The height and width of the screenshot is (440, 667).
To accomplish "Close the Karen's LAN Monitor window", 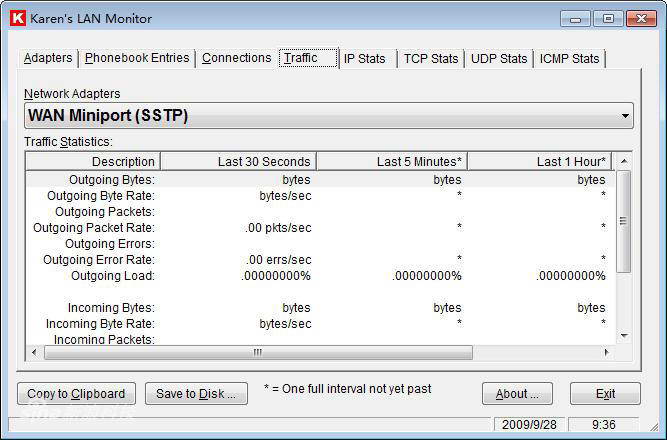I will 641,19.
